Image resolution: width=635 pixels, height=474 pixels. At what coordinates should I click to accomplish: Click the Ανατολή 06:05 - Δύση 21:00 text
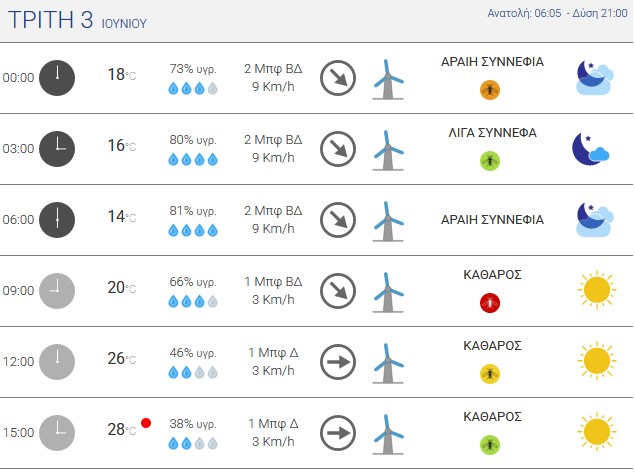point(557,13)
